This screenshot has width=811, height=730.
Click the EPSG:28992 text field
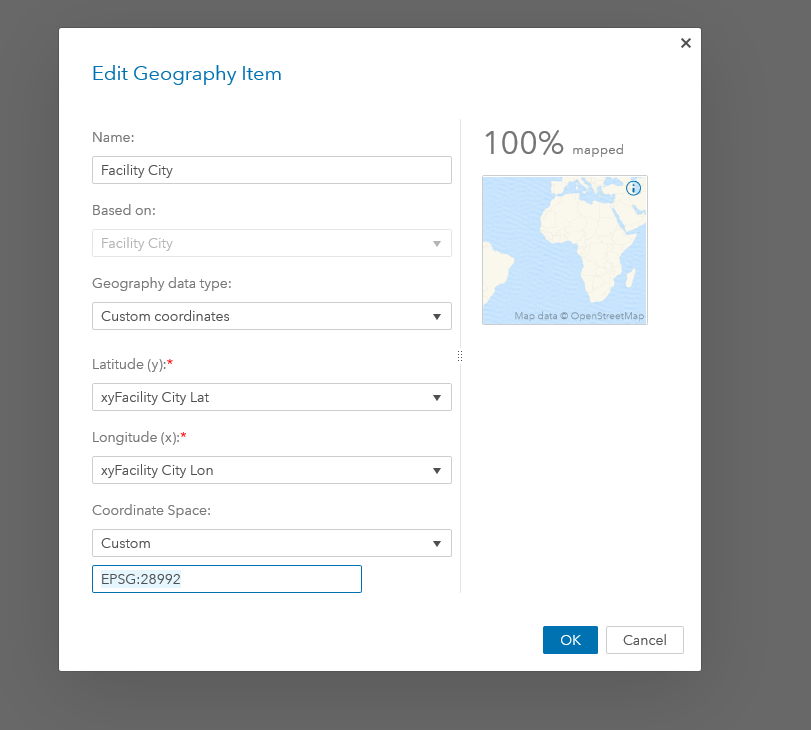(226, 579)
